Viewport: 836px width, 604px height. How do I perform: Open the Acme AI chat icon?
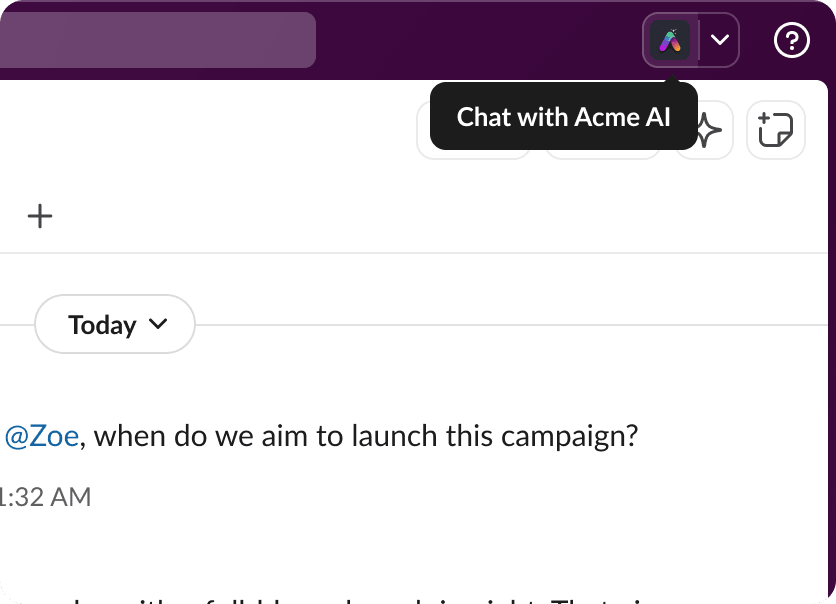[670, 41]
